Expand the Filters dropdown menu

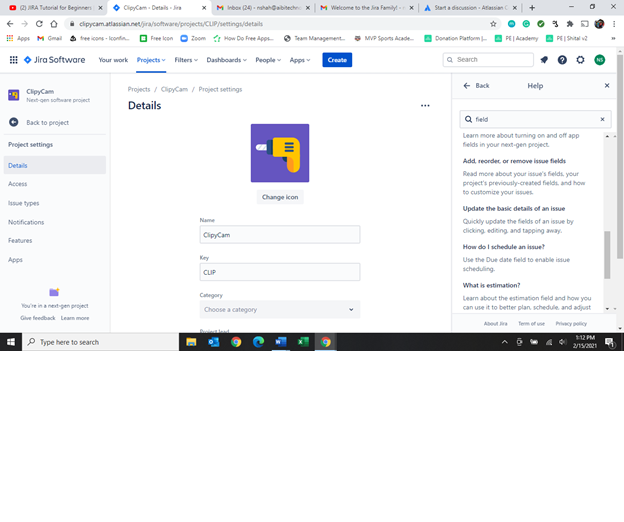point(186,60)
